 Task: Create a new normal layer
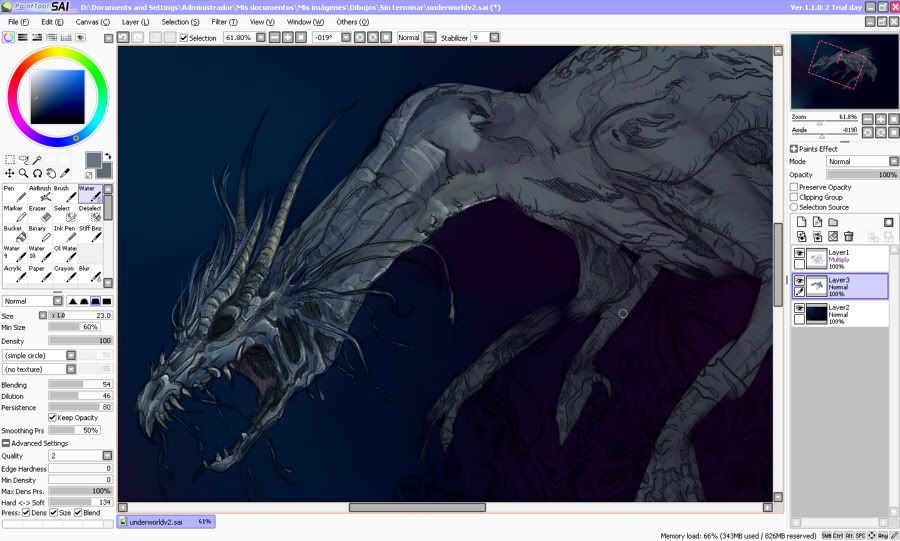pos(802,222)
